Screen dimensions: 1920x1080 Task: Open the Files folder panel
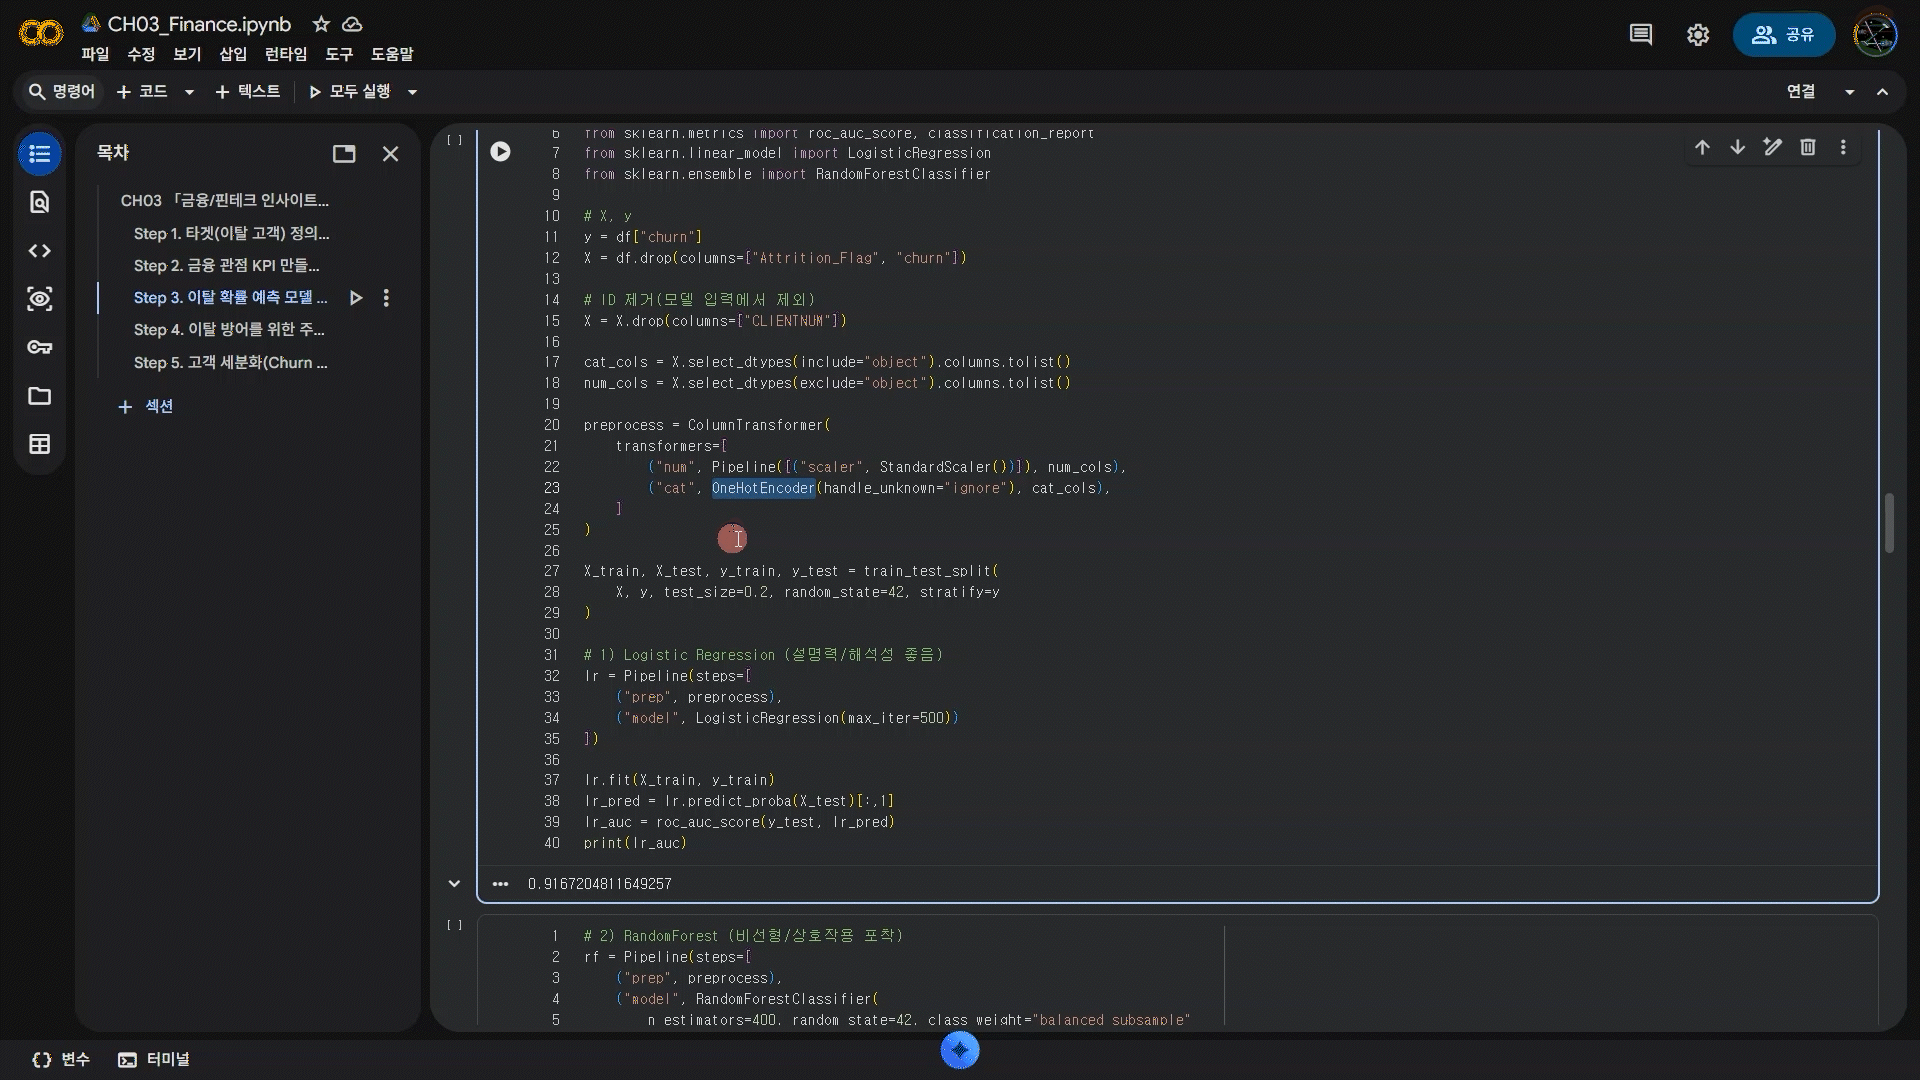tap(39, 396)
